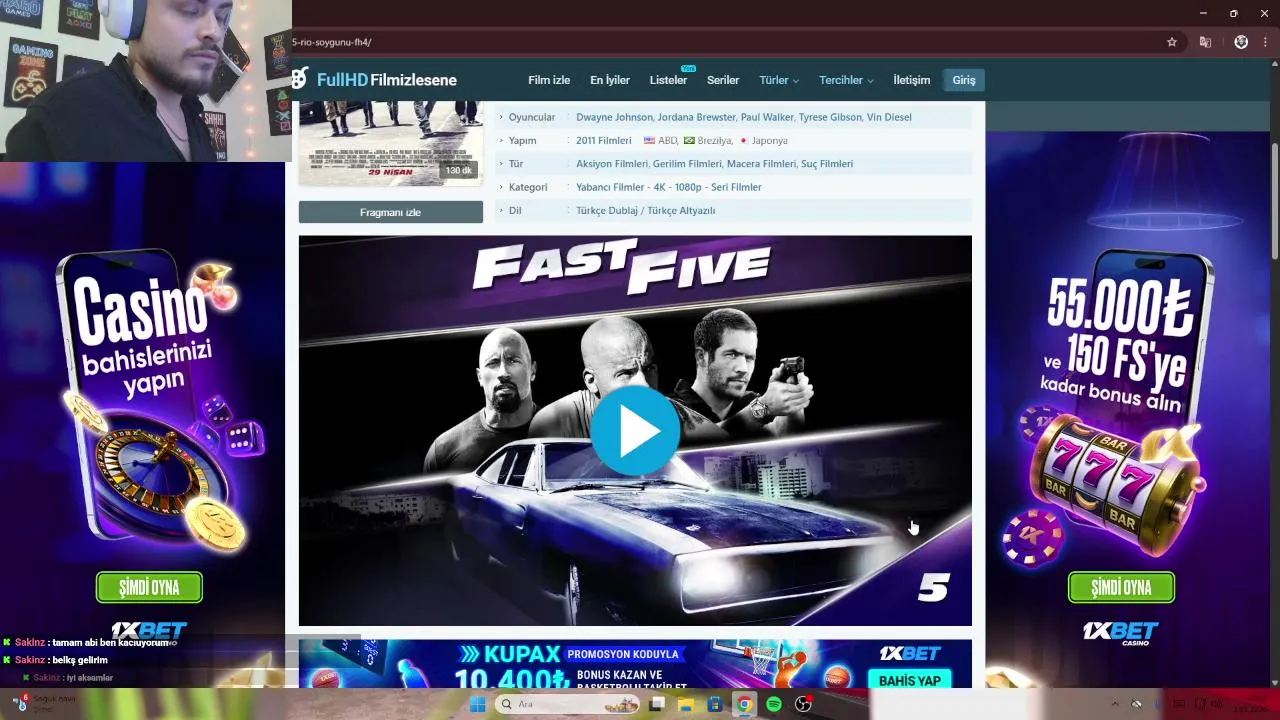Open Spotify from the taskbar
This screenshot has width=1280, height=720.
(x=774, y=704)
